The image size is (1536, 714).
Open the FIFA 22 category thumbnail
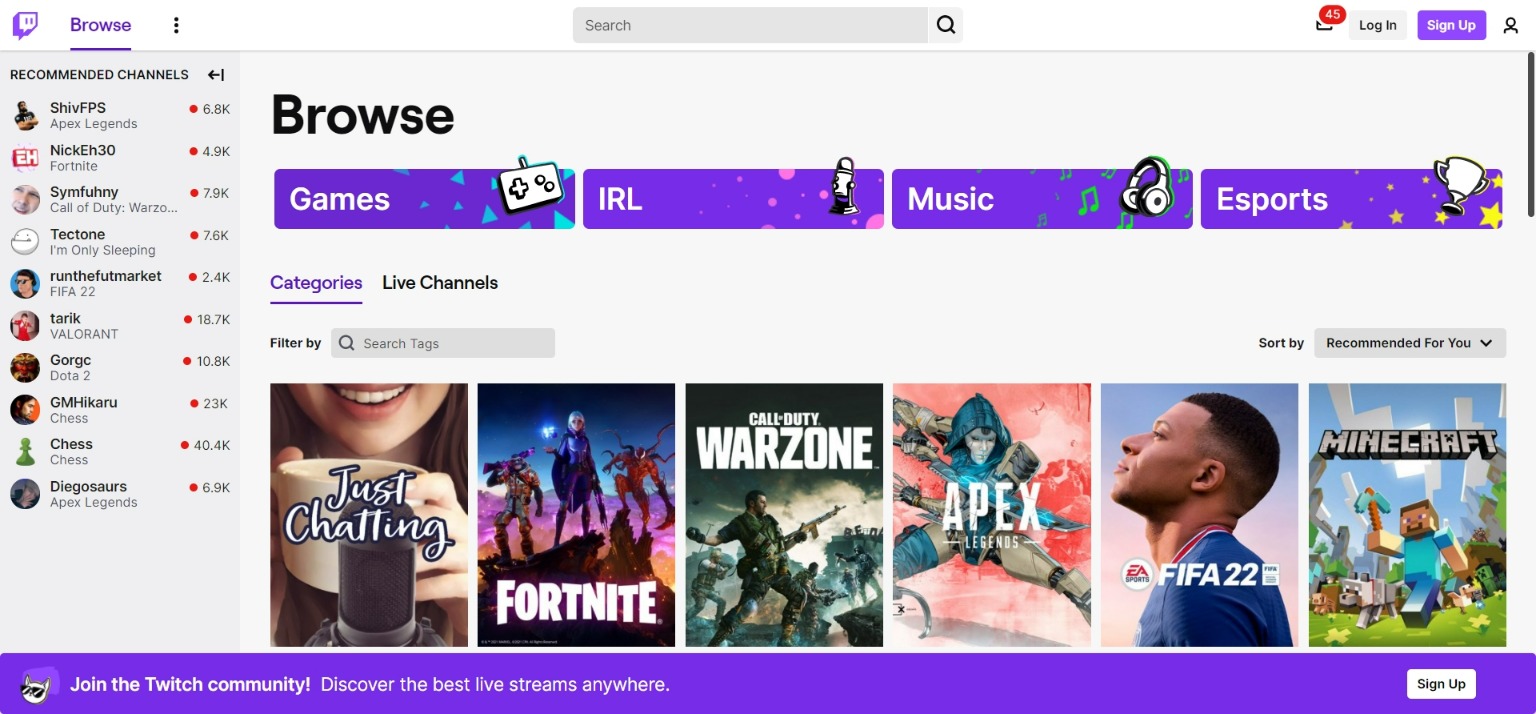coord(1199,515)
